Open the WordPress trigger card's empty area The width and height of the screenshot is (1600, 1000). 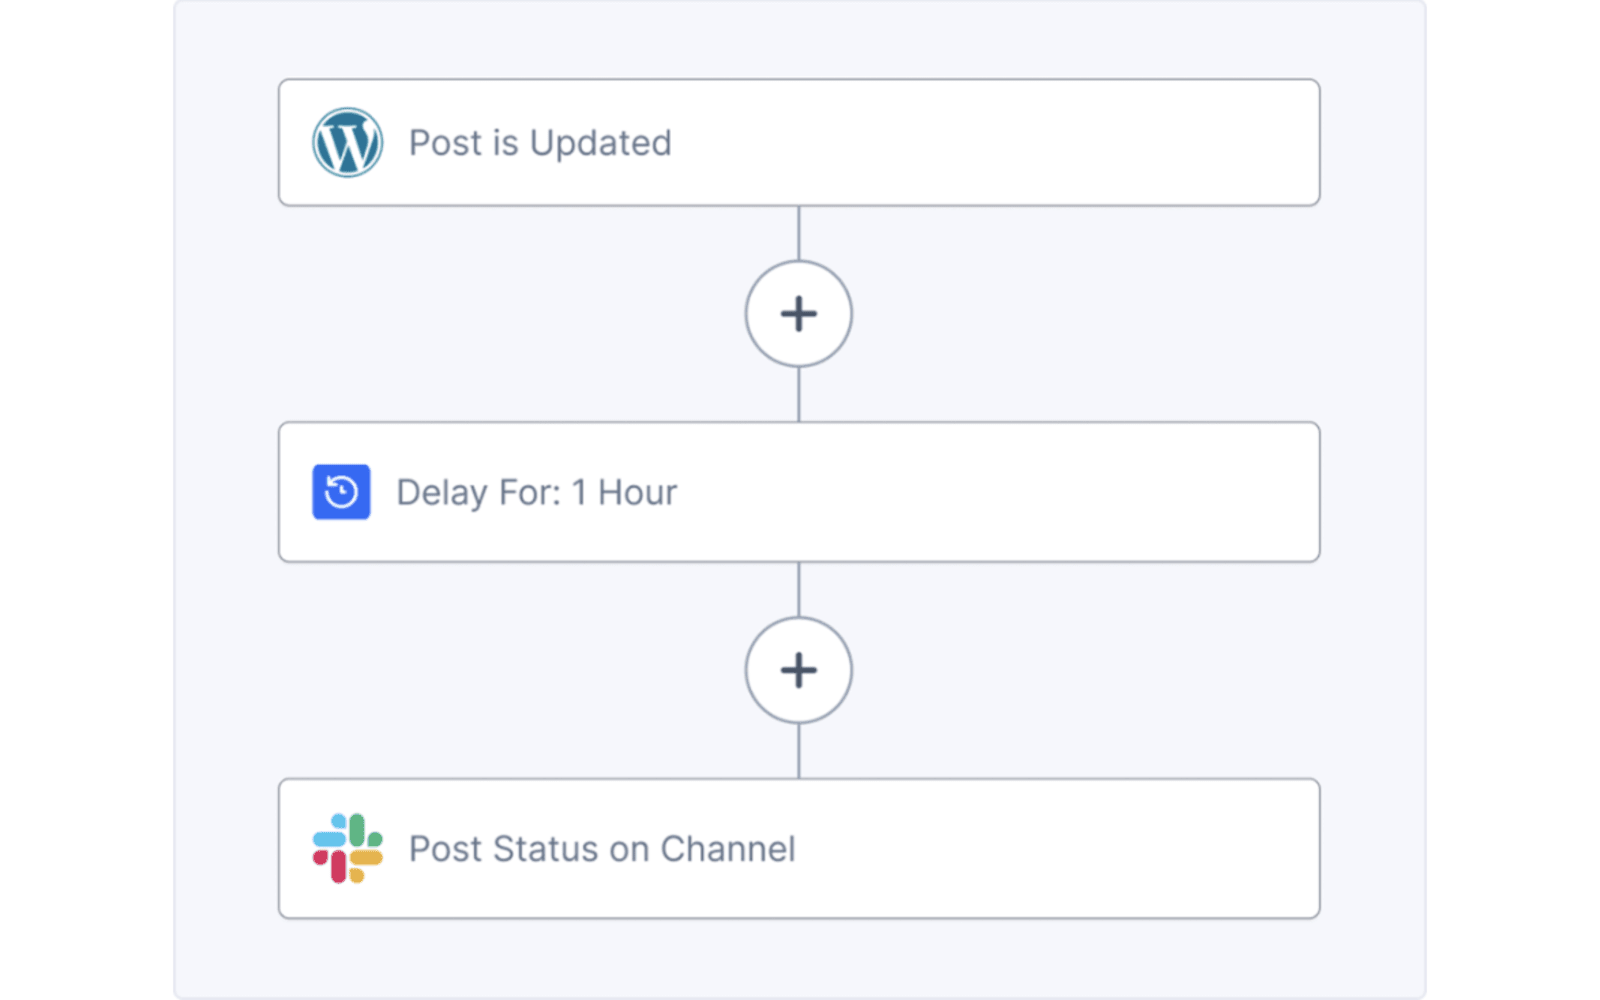tap(1000, 143)
